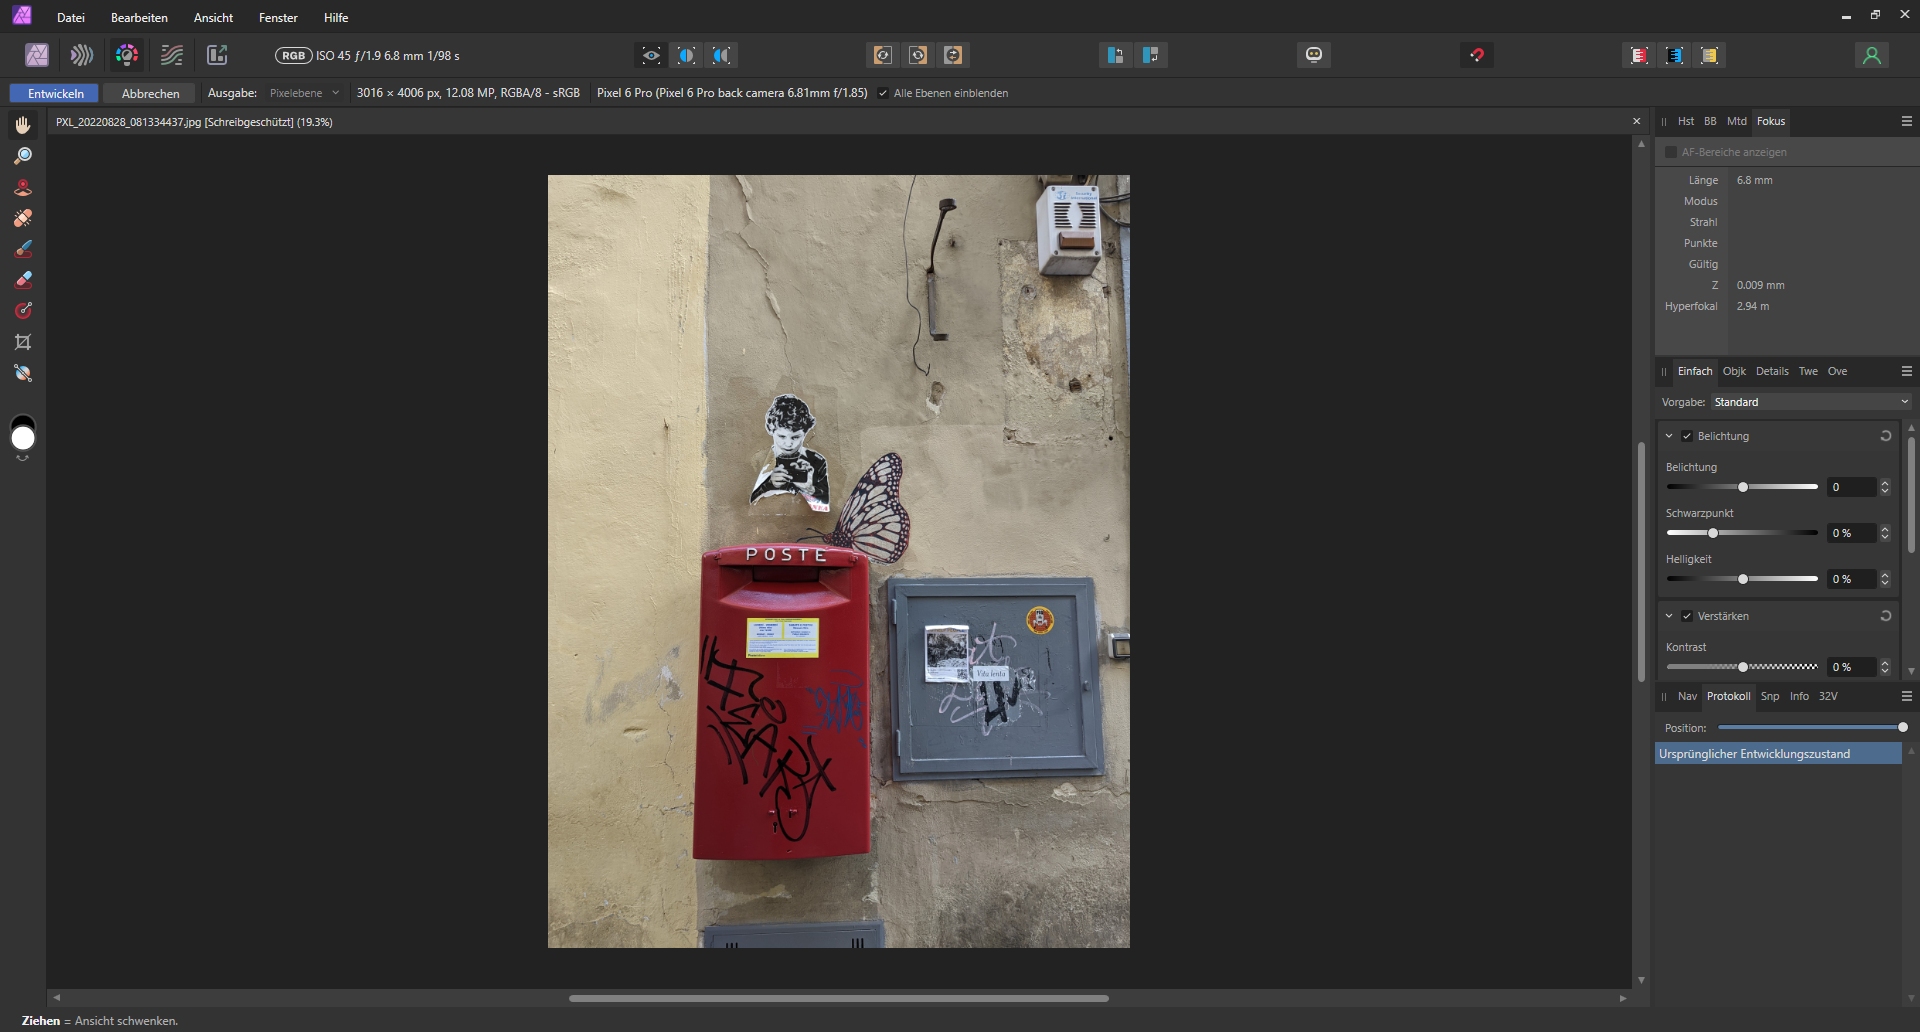
Task: Open the Datei menu
Action: point(71,17)
